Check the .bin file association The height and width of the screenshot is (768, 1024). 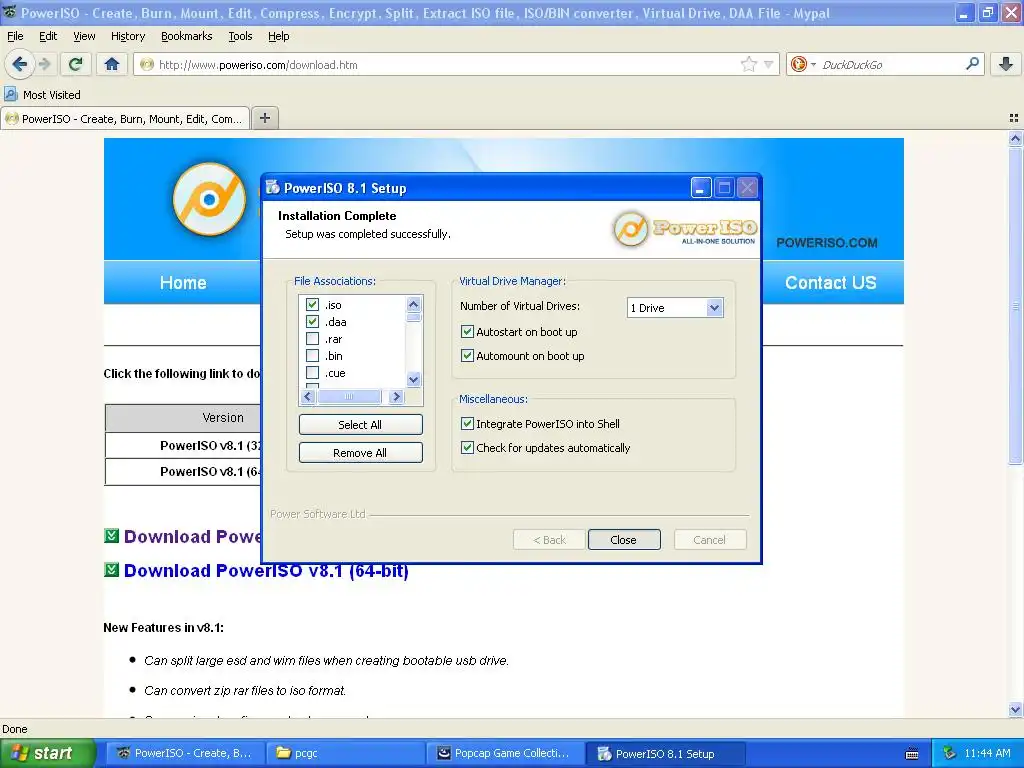click(312, 356)
